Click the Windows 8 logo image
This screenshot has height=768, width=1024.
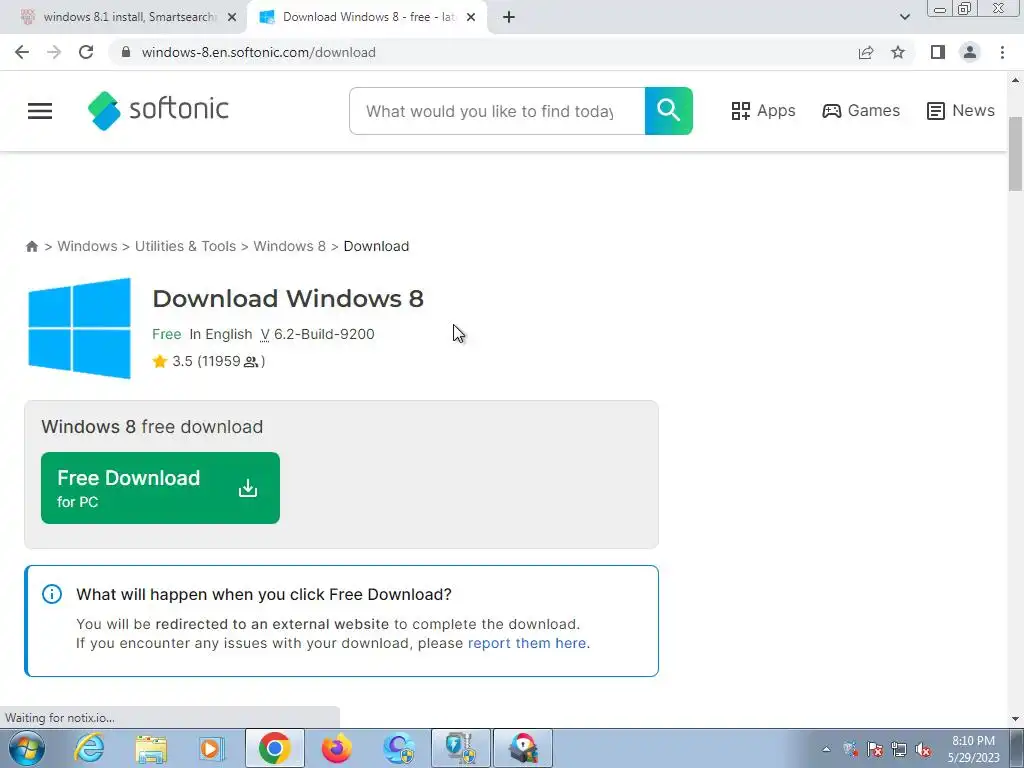(79, 328)
